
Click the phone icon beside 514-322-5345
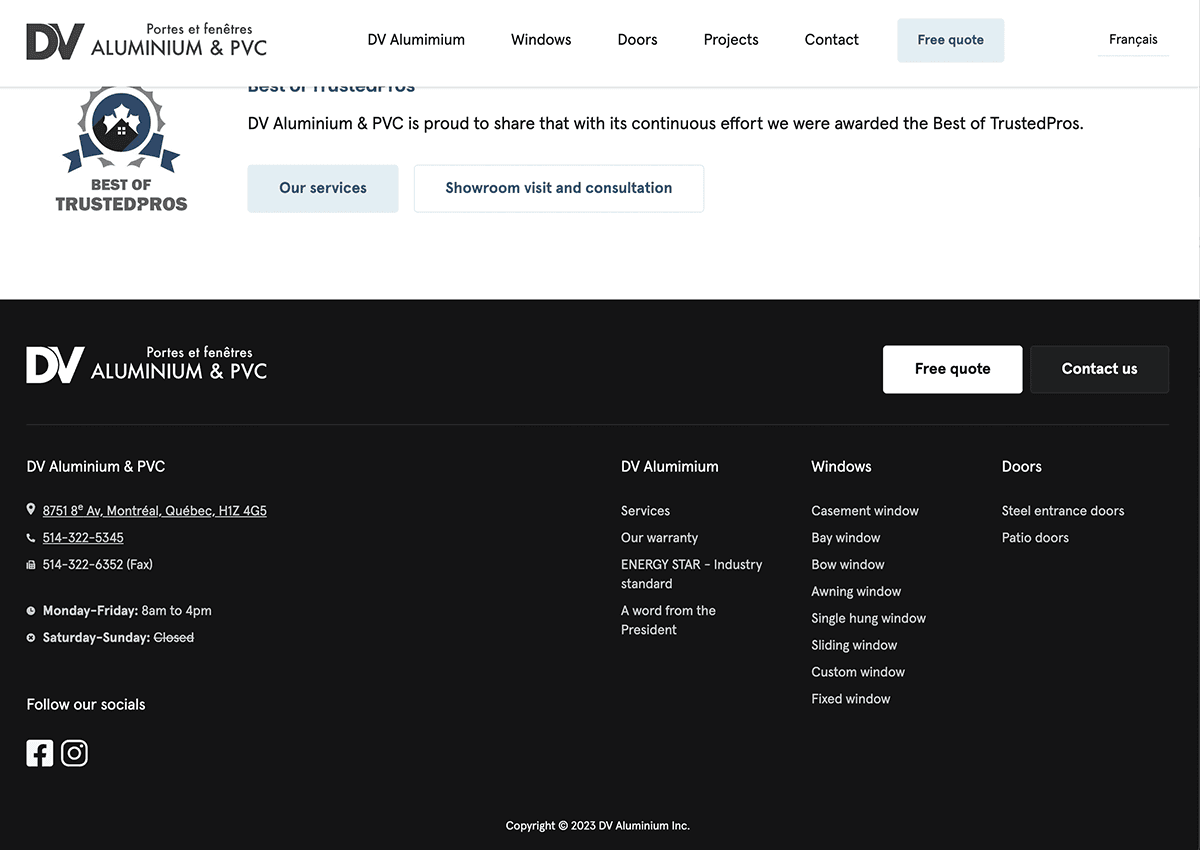tap(31, 538)
